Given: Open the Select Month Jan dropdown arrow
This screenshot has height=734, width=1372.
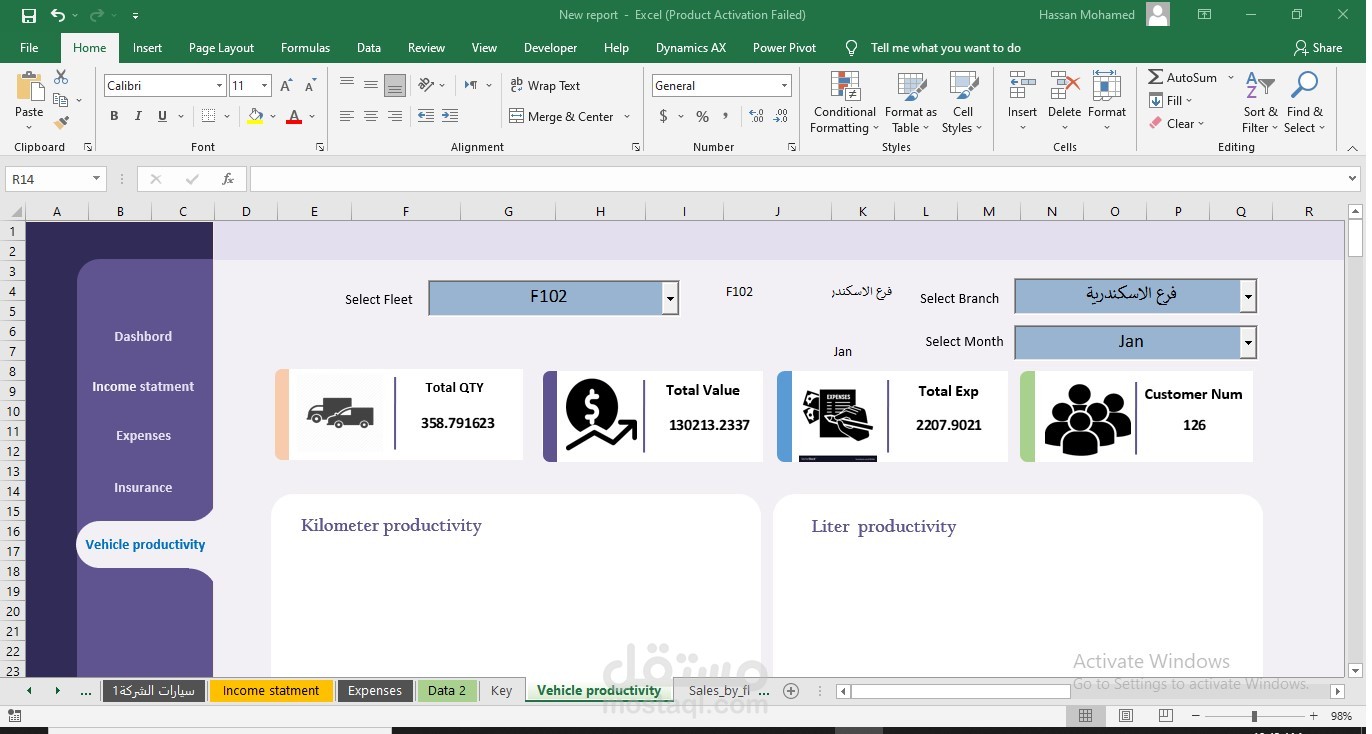Looking at the screenshot, I should click(x=1248, y=342).
